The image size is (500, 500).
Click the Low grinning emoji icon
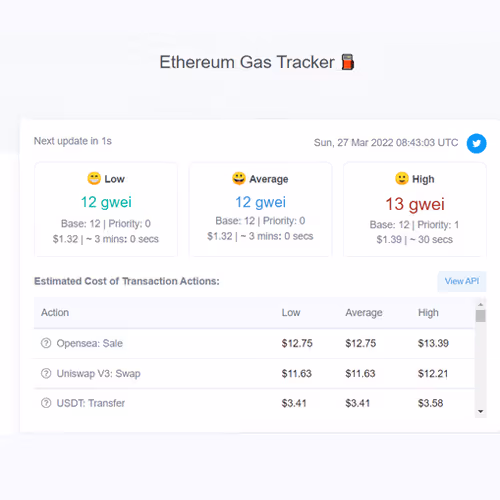(x=94, y=178)
